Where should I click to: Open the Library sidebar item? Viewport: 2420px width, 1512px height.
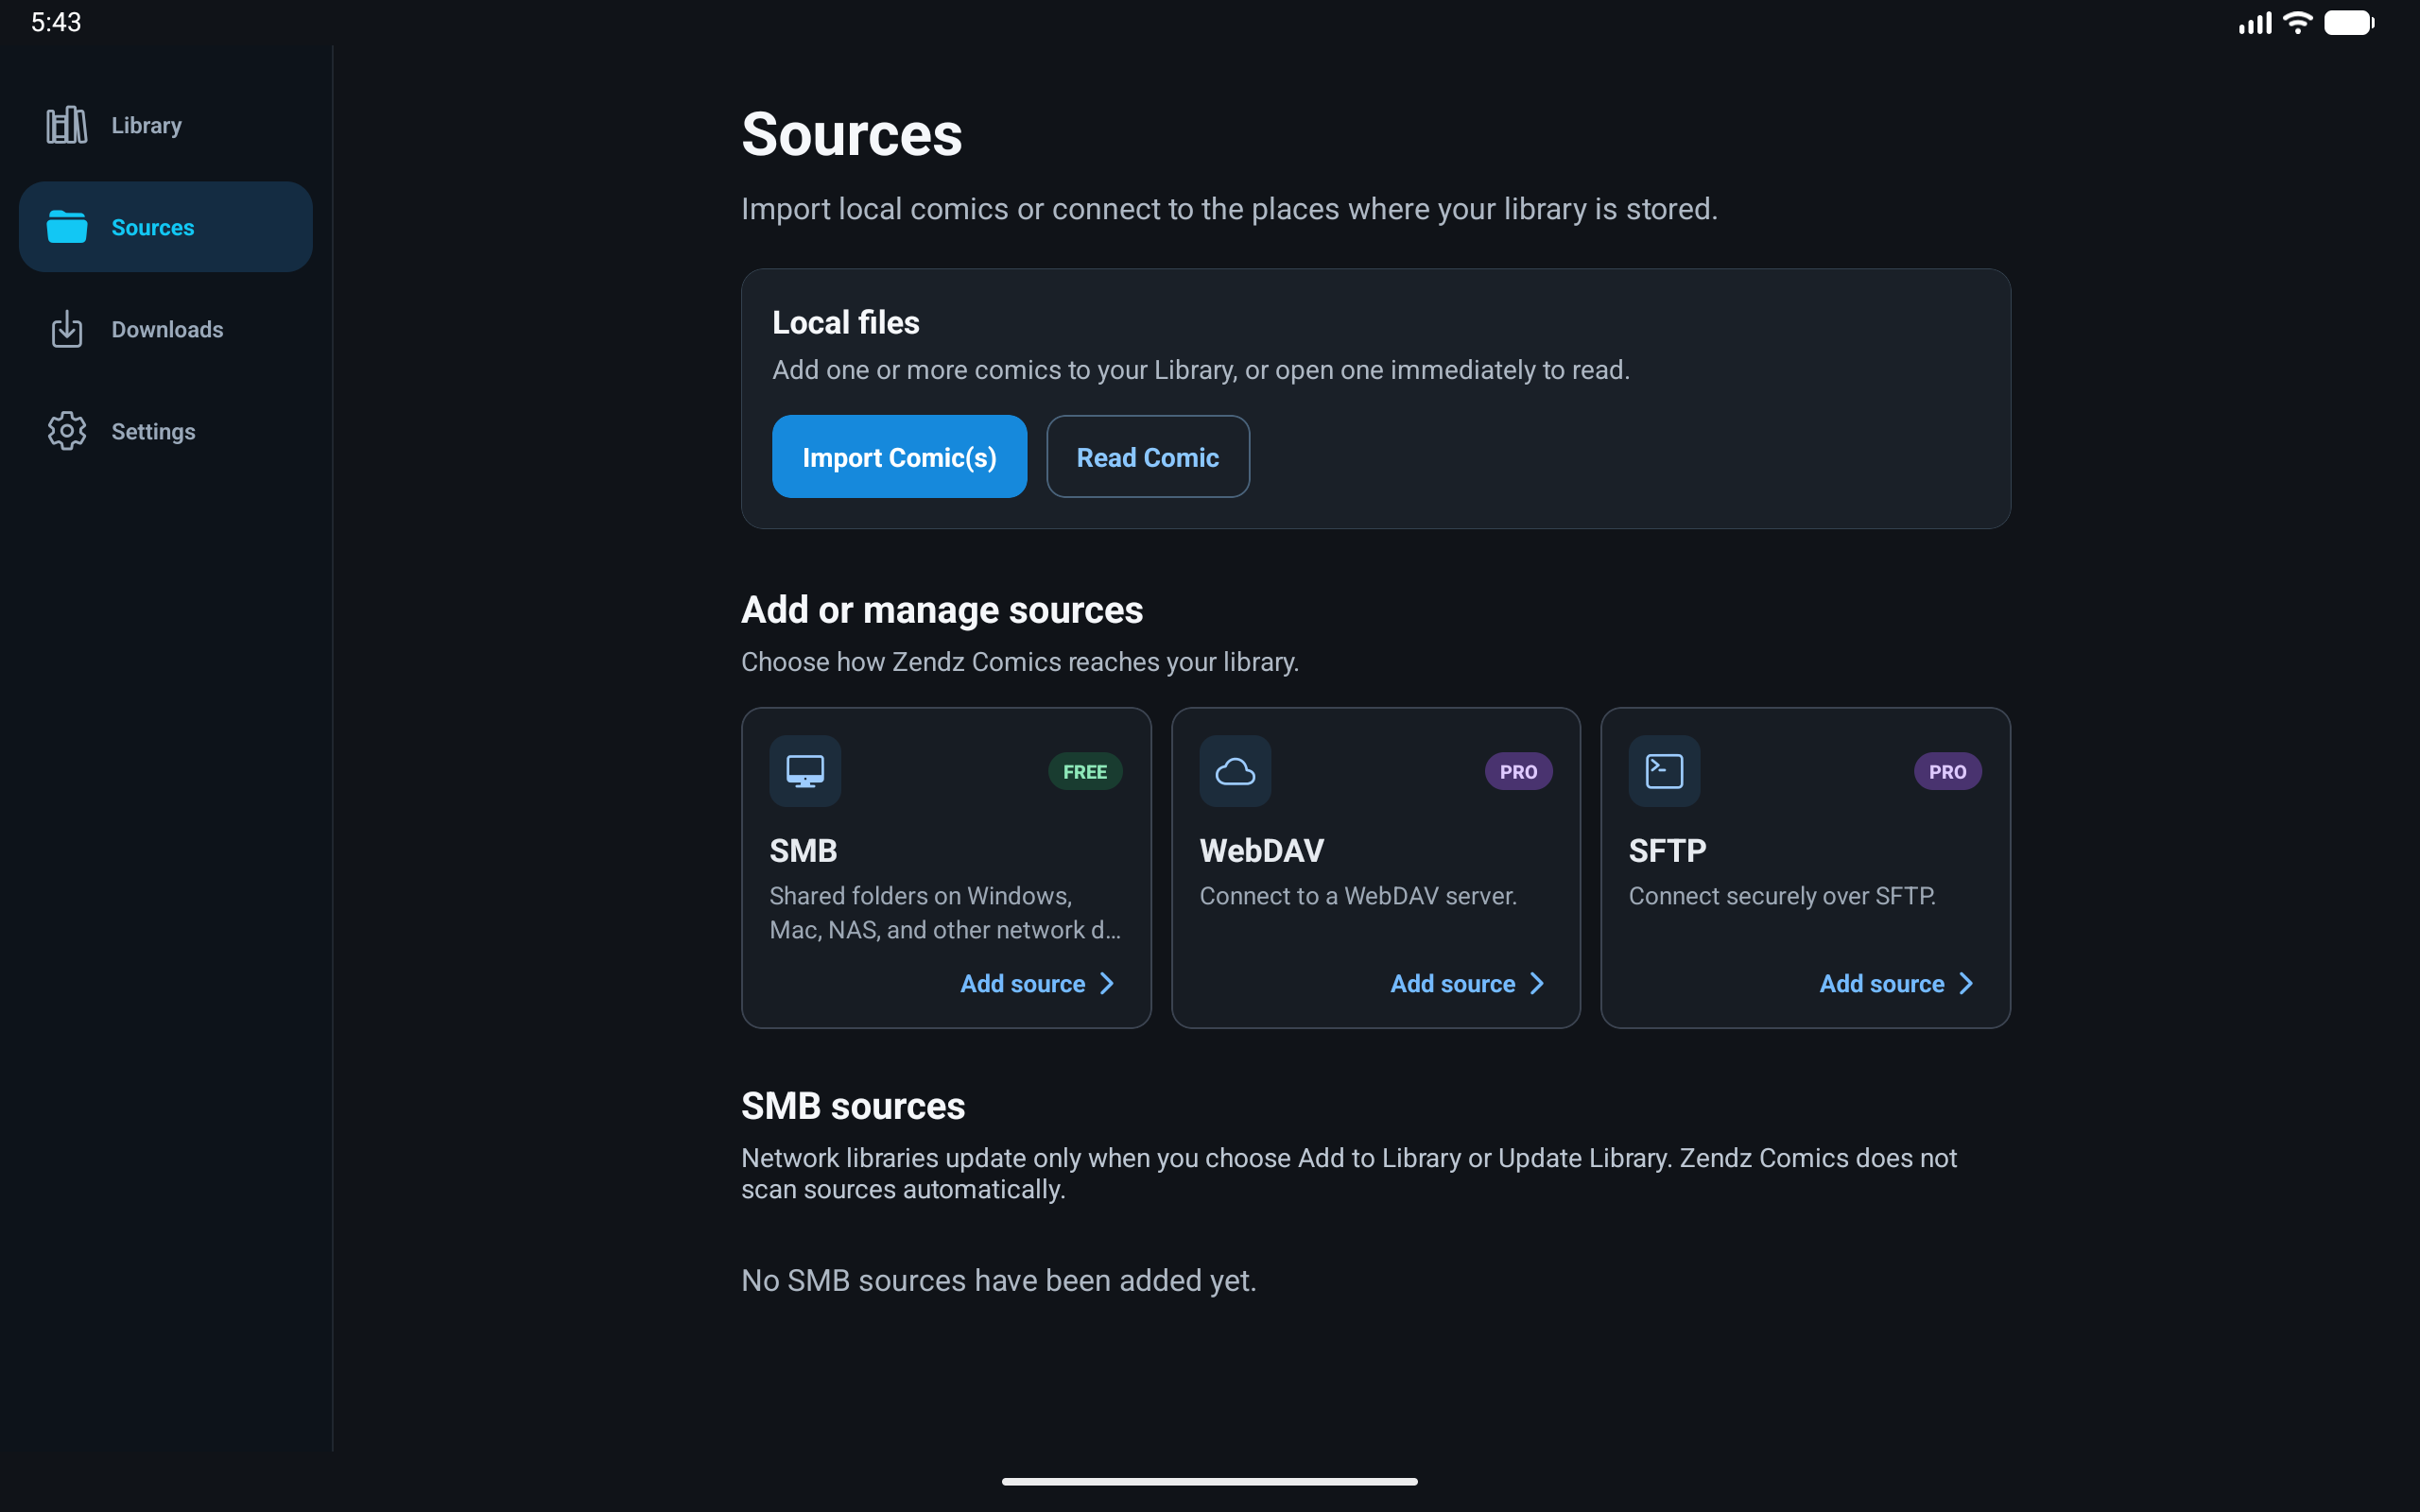point(166,125)
